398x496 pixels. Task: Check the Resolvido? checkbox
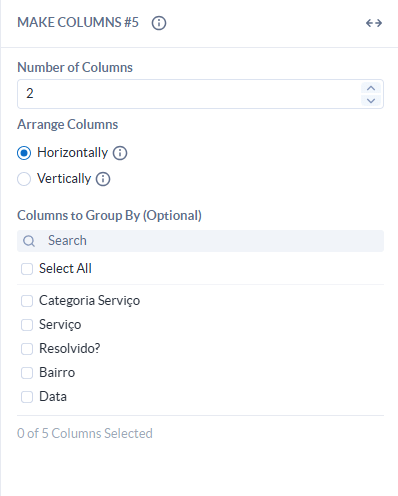[x=27, y=349]
